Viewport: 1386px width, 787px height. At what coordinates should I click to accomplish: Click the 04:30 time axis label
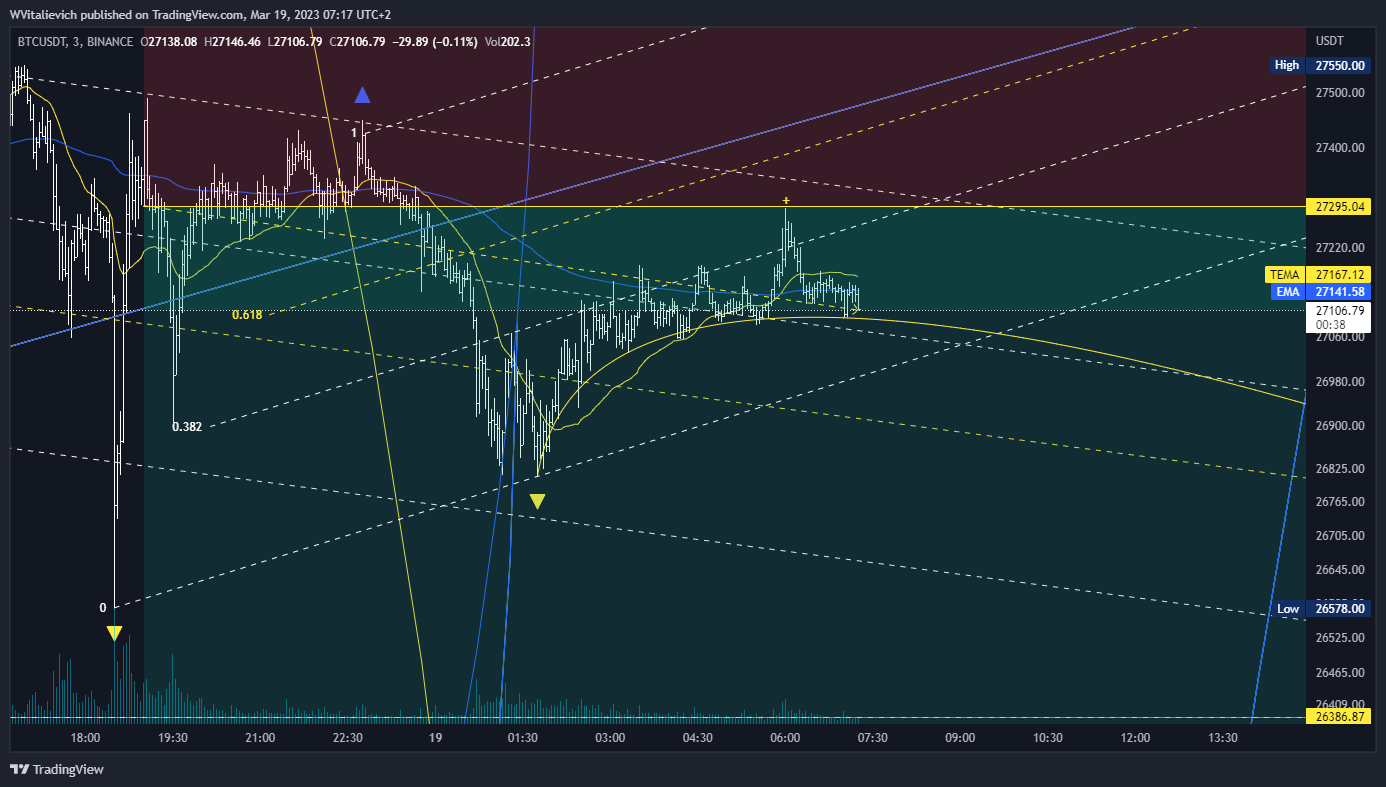click(x=698, y=738)
